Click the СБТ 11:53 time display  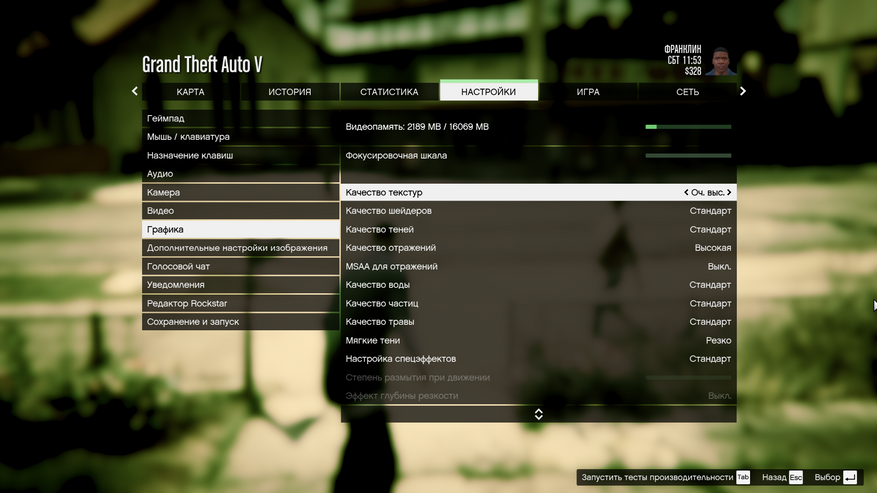(x=684, y=60)
